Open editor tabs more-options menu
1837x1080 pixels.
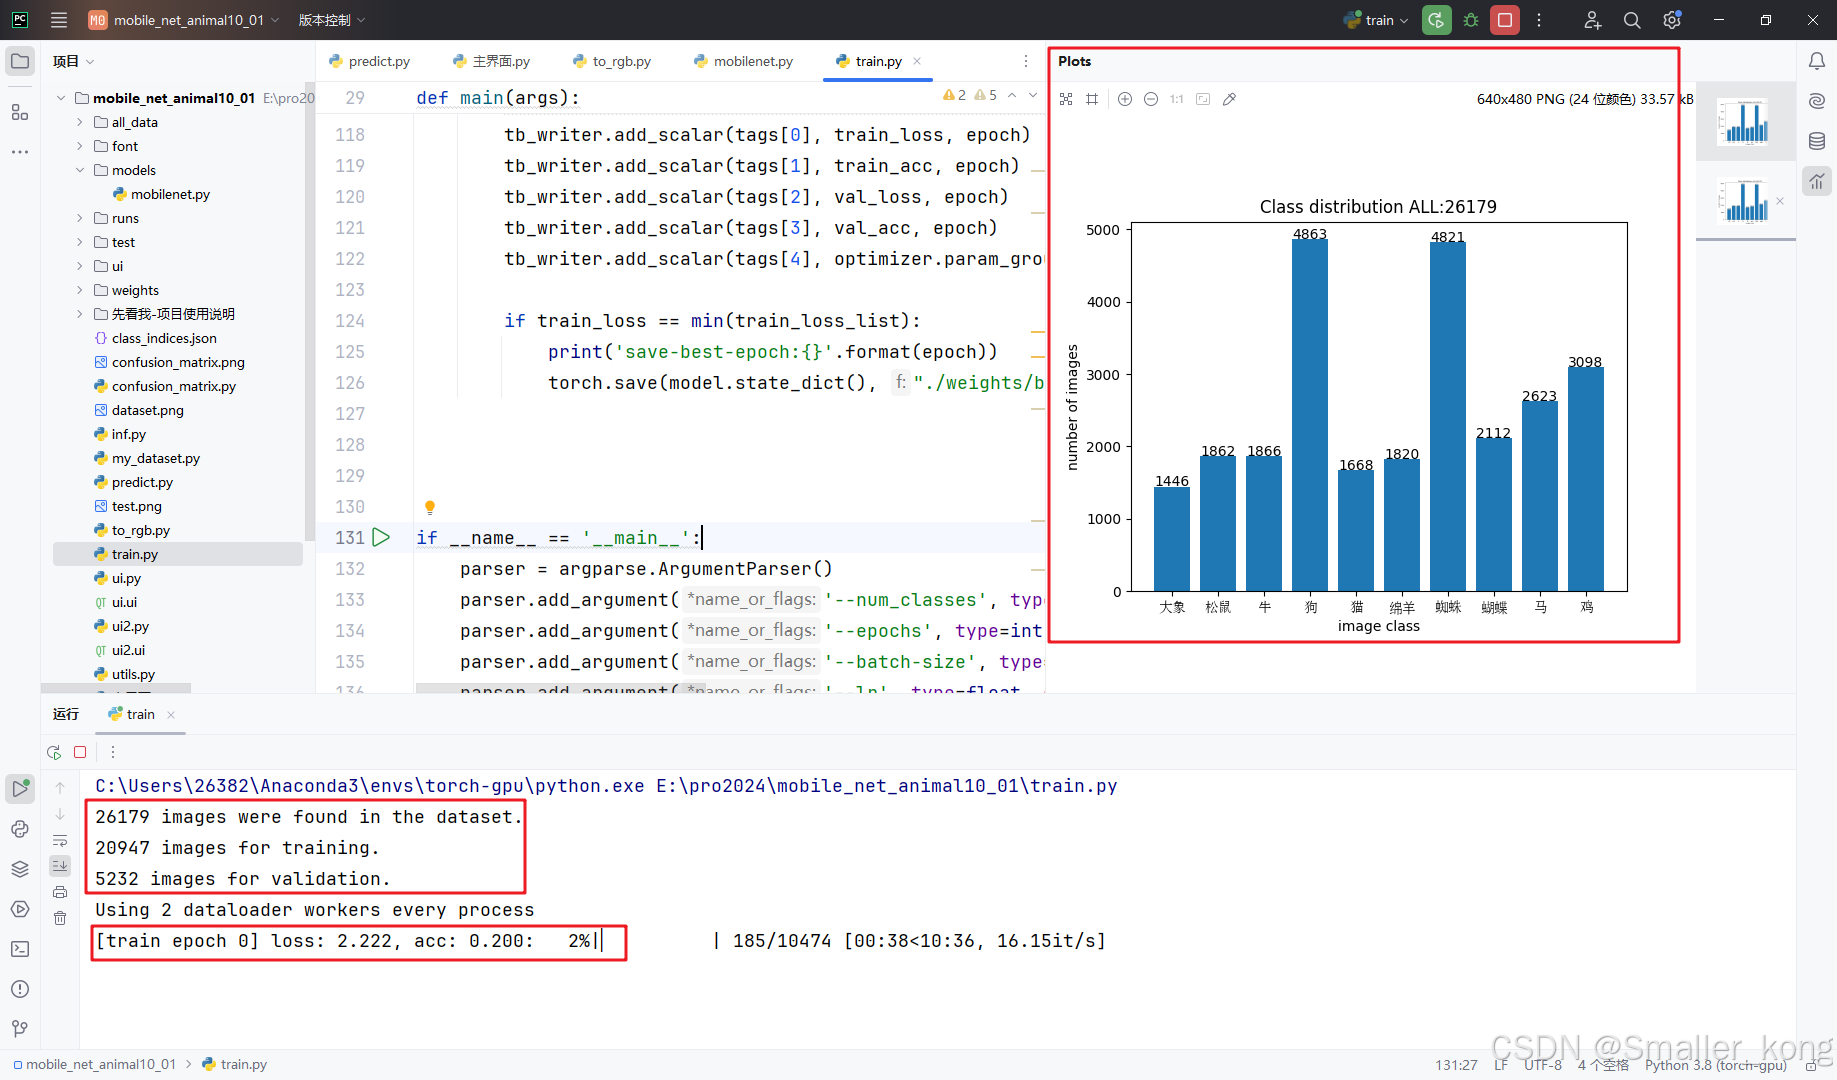[x=1025, y=61]
